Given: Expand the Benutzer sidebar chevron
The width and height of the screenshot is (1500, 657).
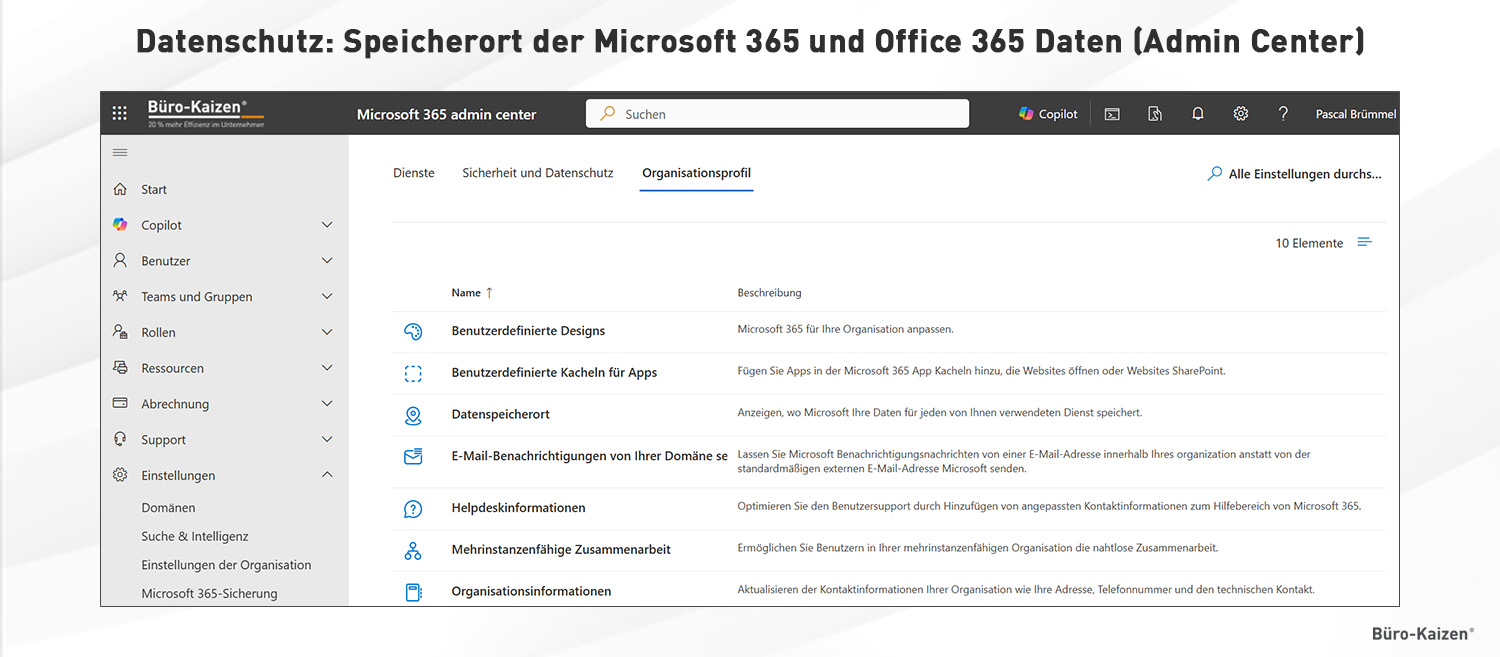Looking at the screenshot, I should 327,261.
